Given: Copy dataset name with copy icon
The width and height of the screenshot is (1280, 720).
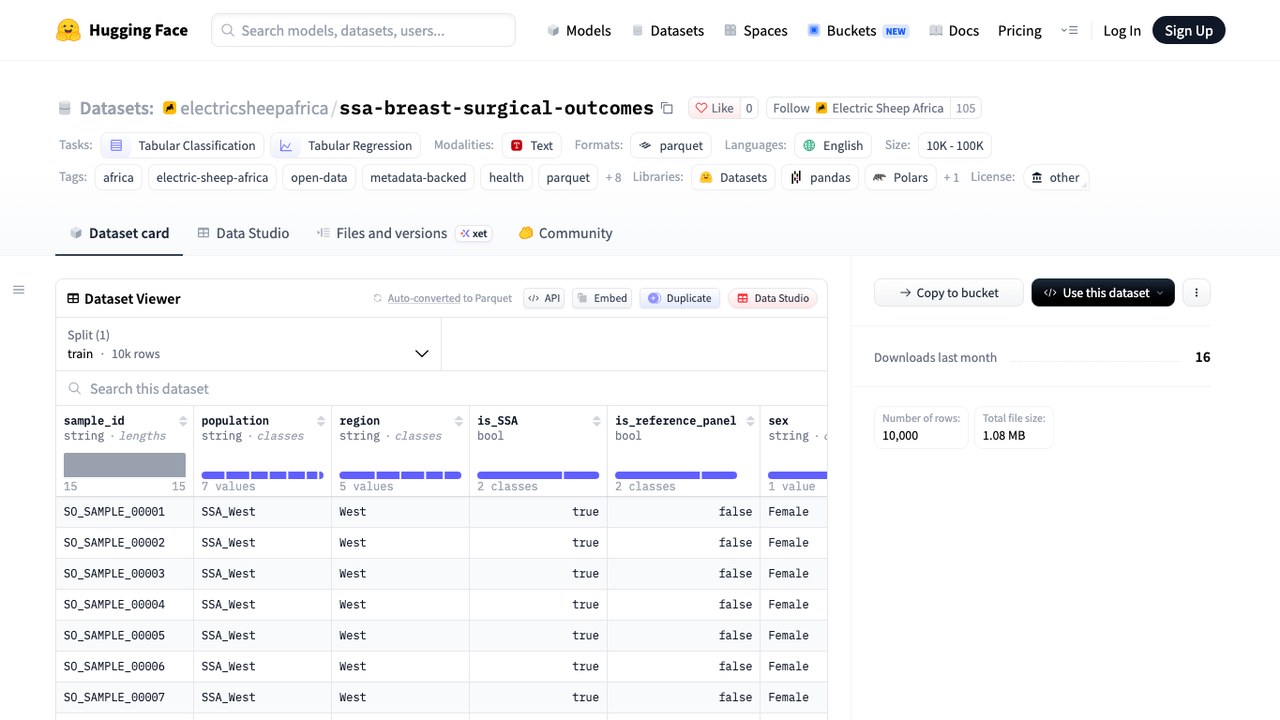Looking at the screenshot, I should pos(668,108).
